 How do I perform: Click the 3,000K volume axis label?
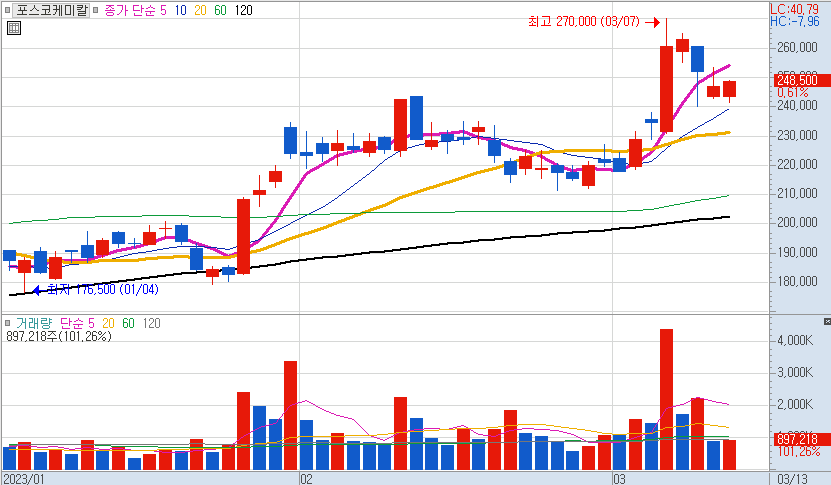[x=795, y=373]
